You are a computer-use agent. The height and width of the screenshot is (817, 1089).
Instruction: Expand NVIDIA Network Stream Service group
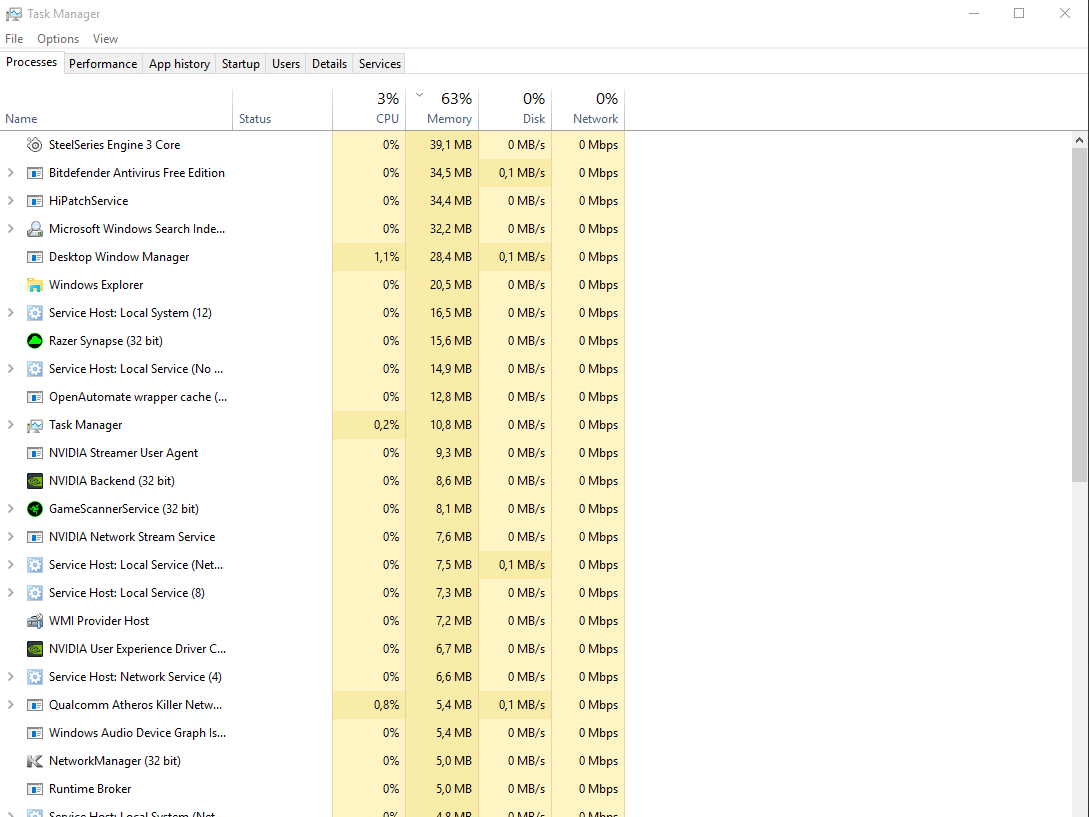click(x=10, y=537)
